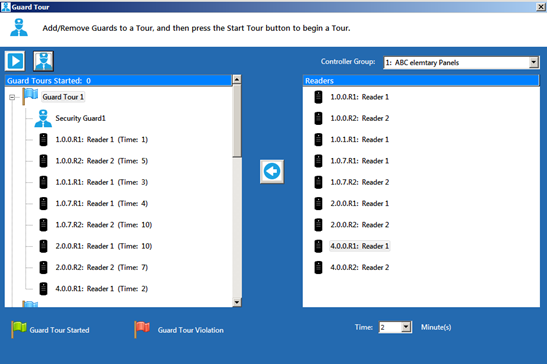Click Readers list icon for 1.0.1.R1

pos(318,140)
